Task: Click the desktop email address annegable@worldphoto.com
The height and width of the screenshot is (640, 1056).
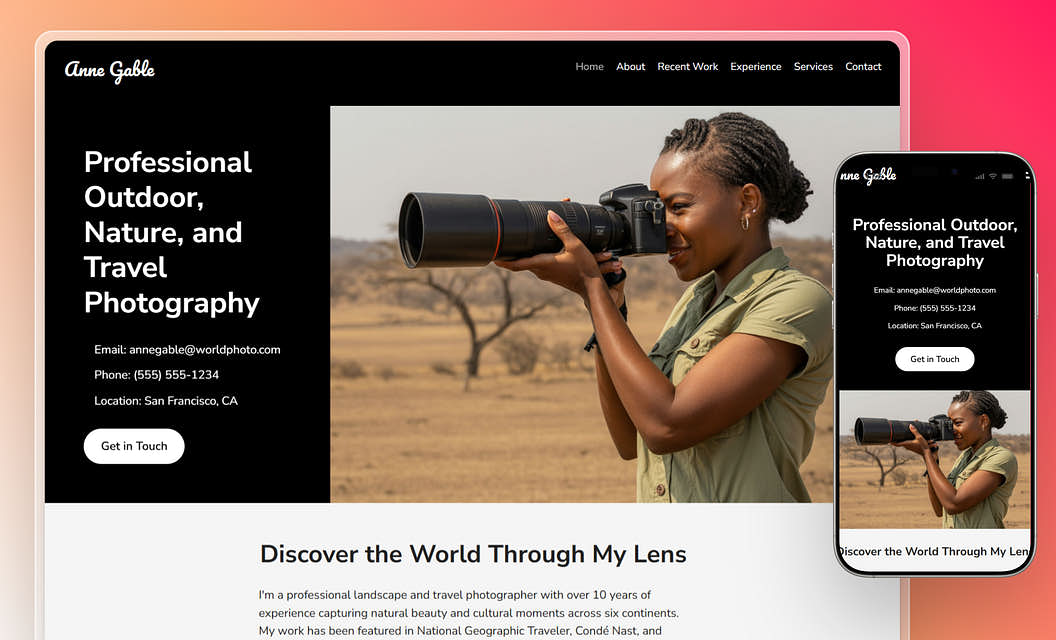Action: pyautogui.click(x=187, y=350)
